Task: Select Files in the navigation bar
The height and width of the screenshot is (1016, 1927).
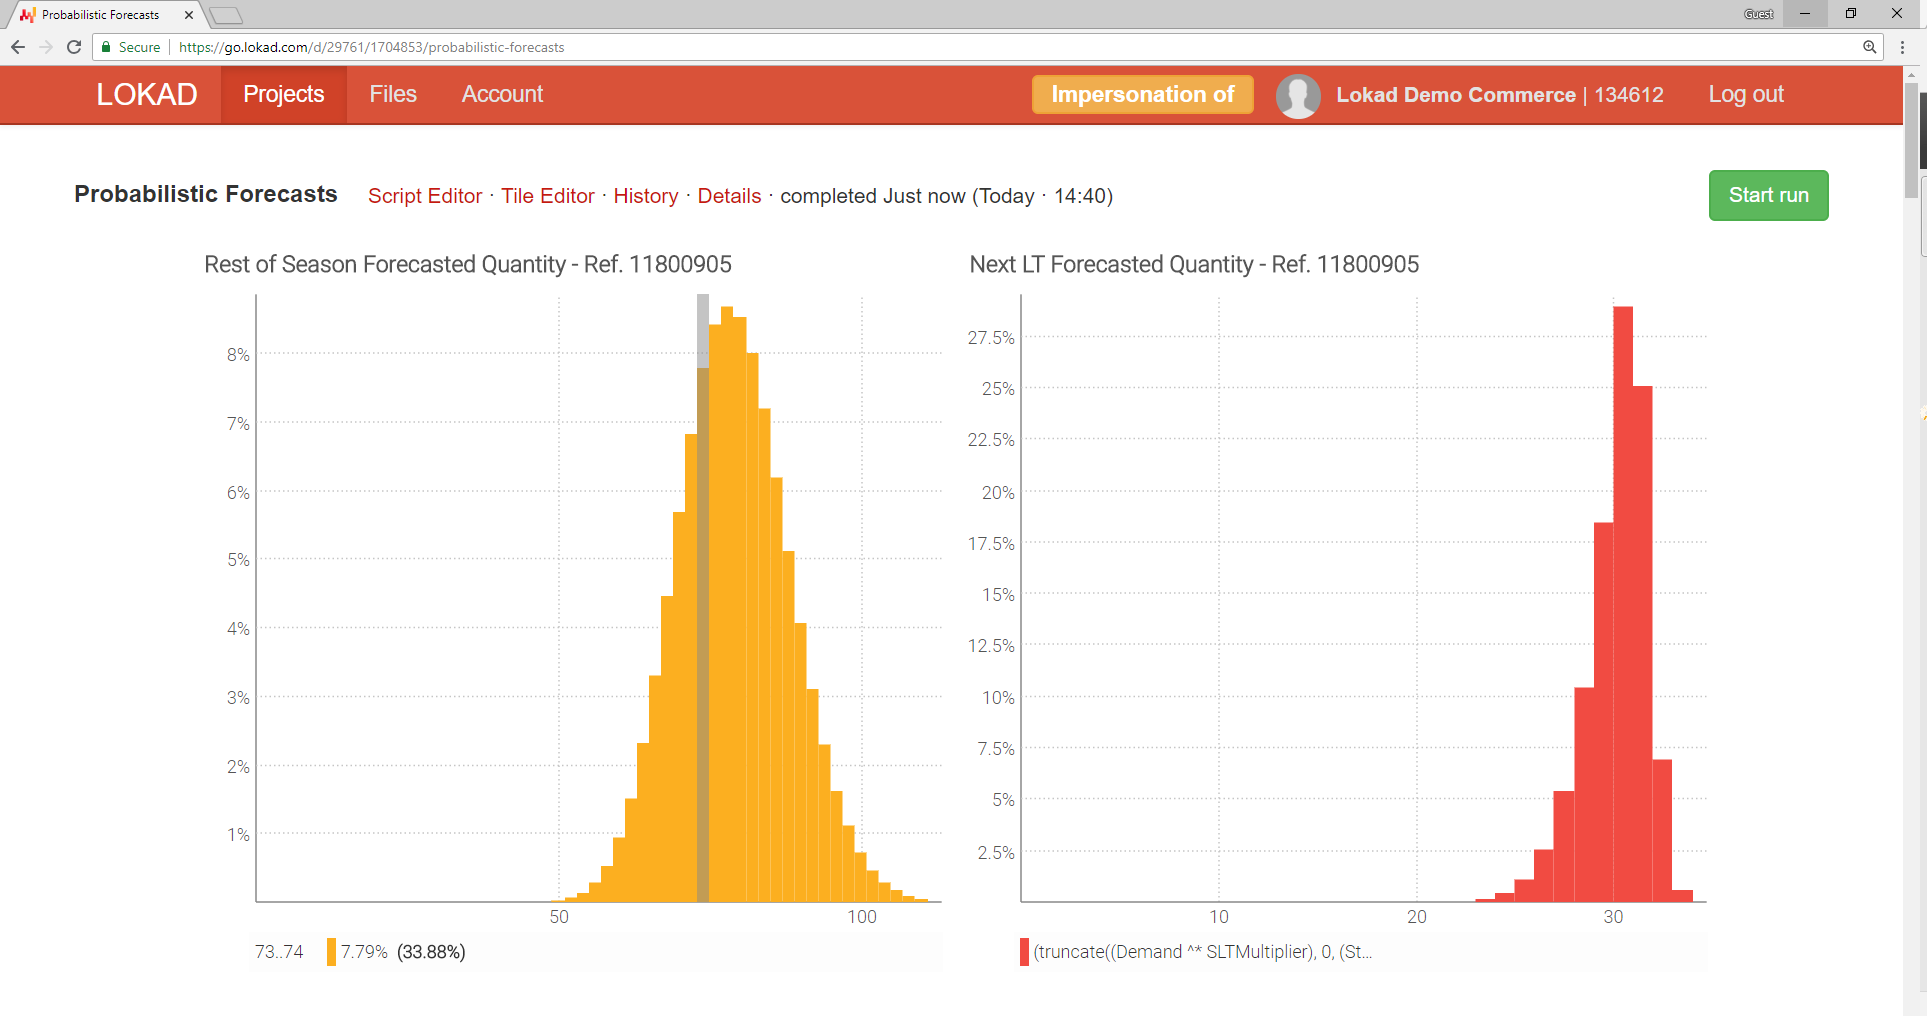Action: 392,94
